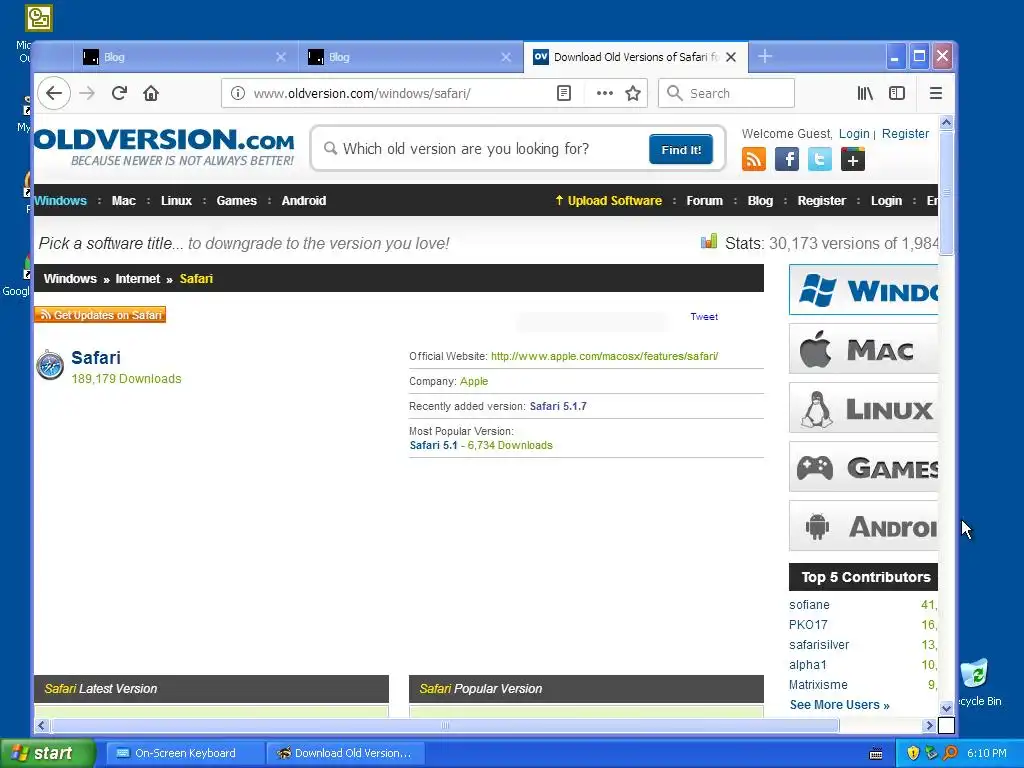Open the Safari 5.1 most popular link
Viewport: 1024px width, 768px height.
pyautogui.click(x=434, y=445)
